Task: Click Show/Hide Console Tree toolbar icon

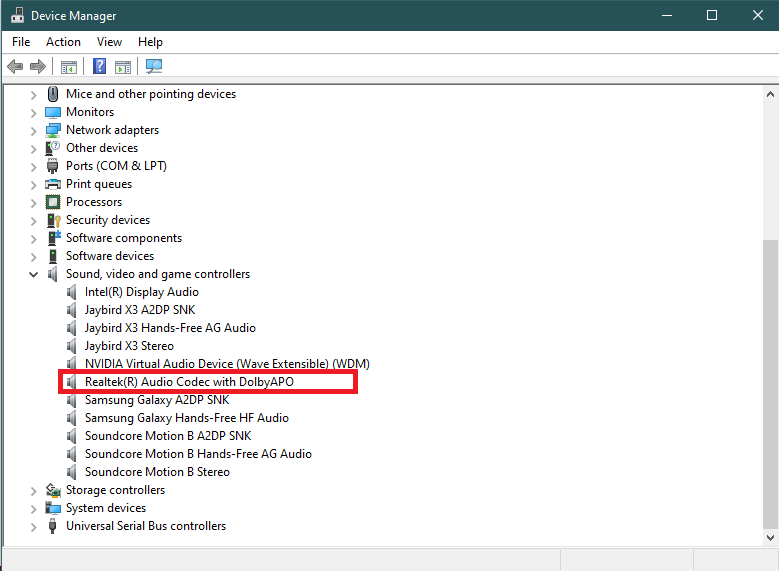Action: pyautogui.click(x=69, y=67)
